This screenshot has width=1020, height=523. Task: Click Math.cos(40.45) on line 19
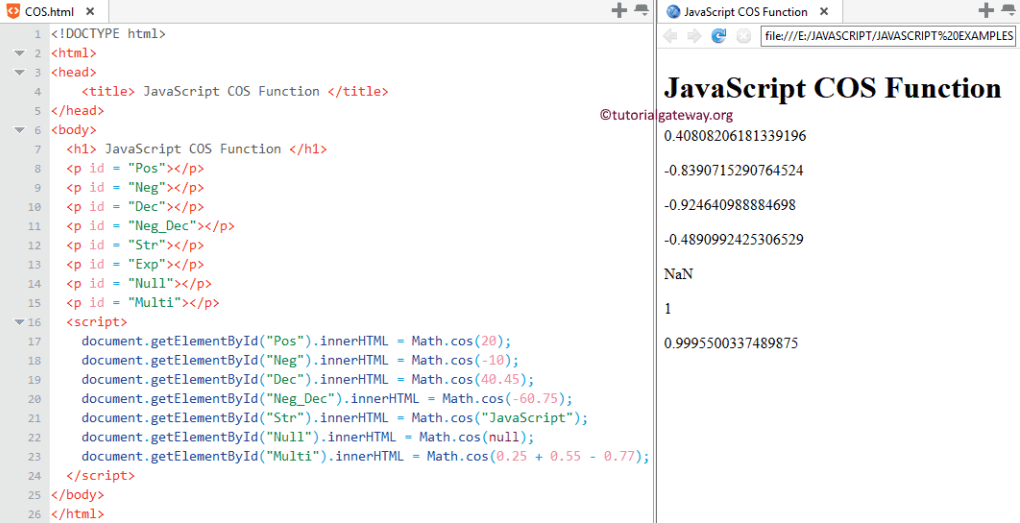[x=469, y=379]
